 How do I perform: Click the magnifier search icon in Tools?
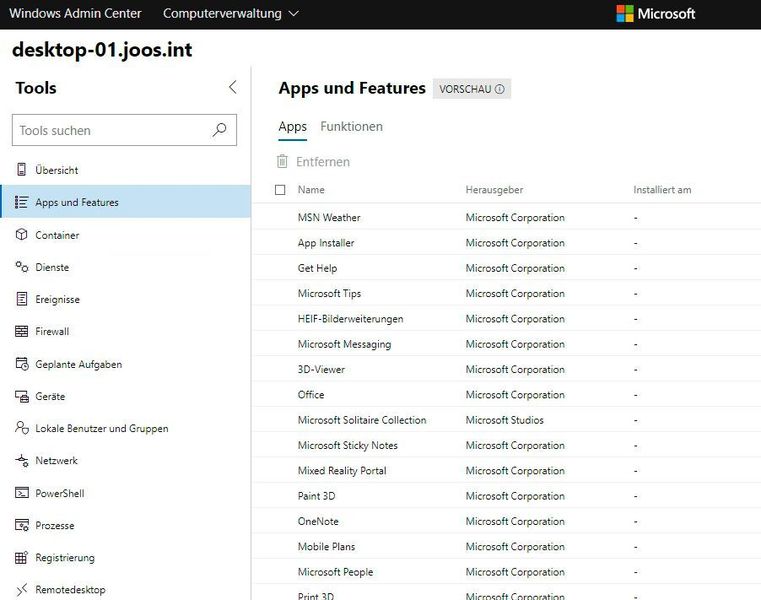click(x=219, y=130)
